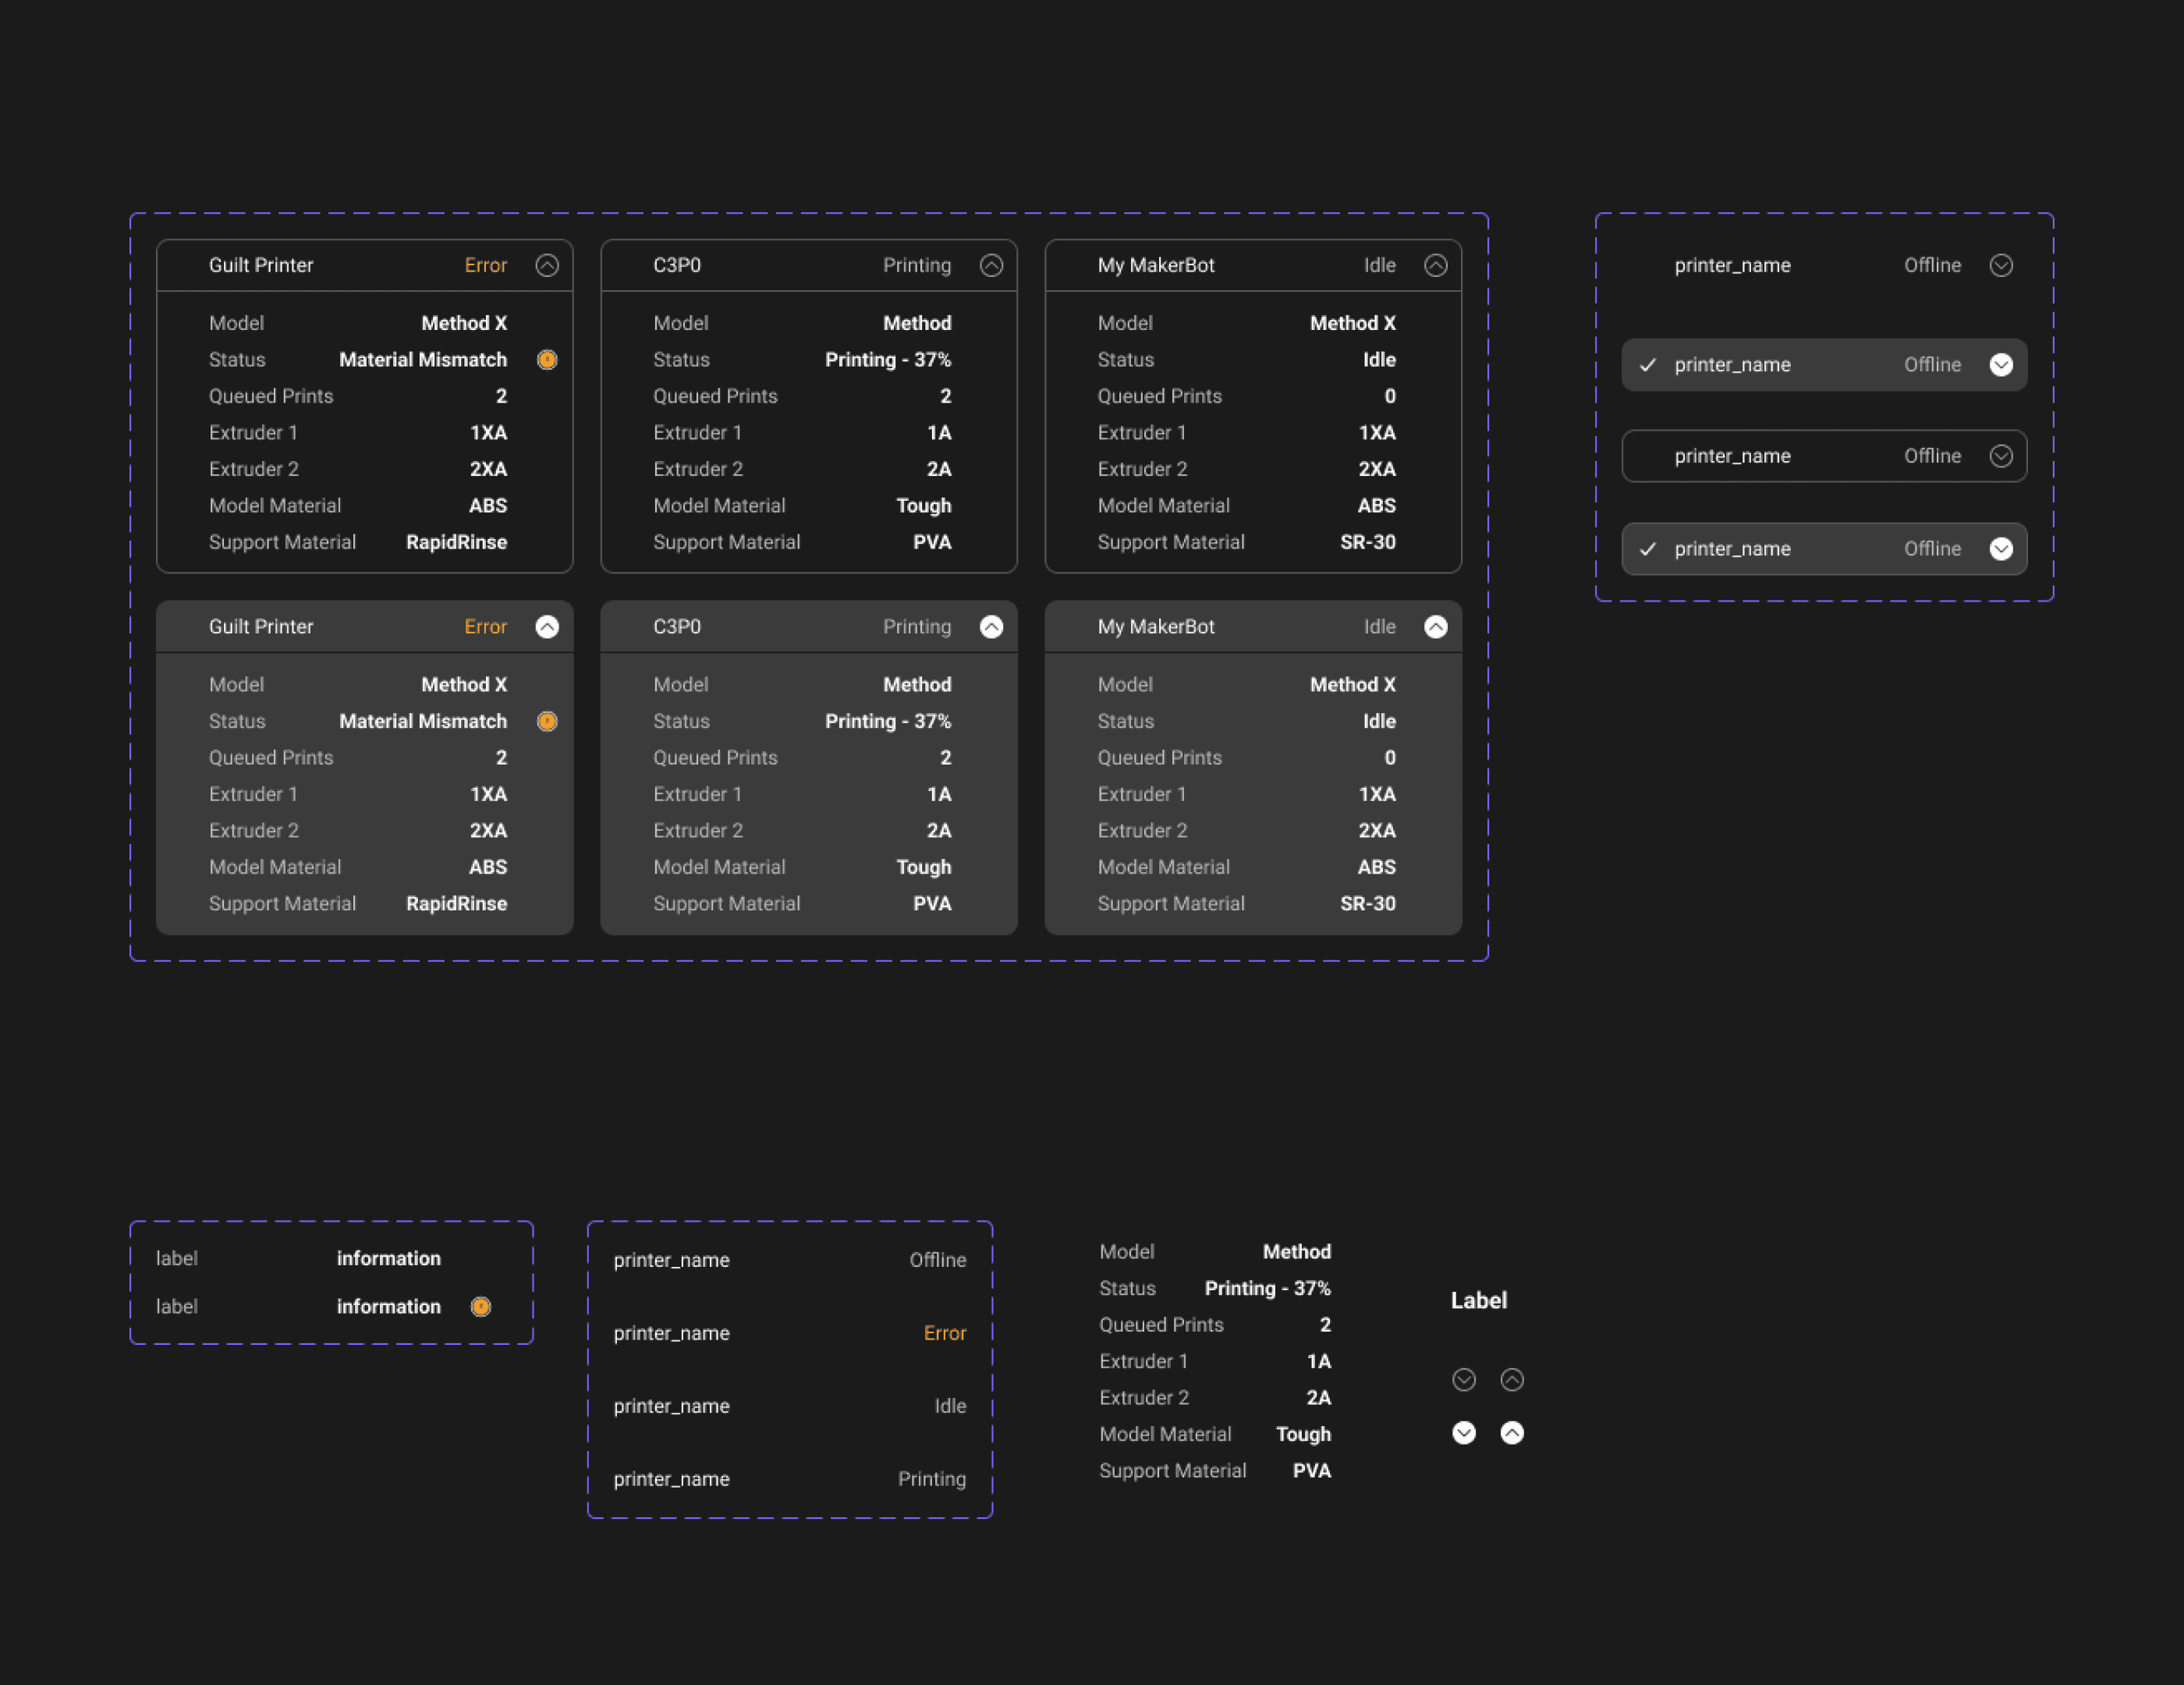Image resolution: width=2184 pixels, height=1685 pixels.
Task: Expand the top printer_name Offline dropdown
Action: tap(2001, 265)
